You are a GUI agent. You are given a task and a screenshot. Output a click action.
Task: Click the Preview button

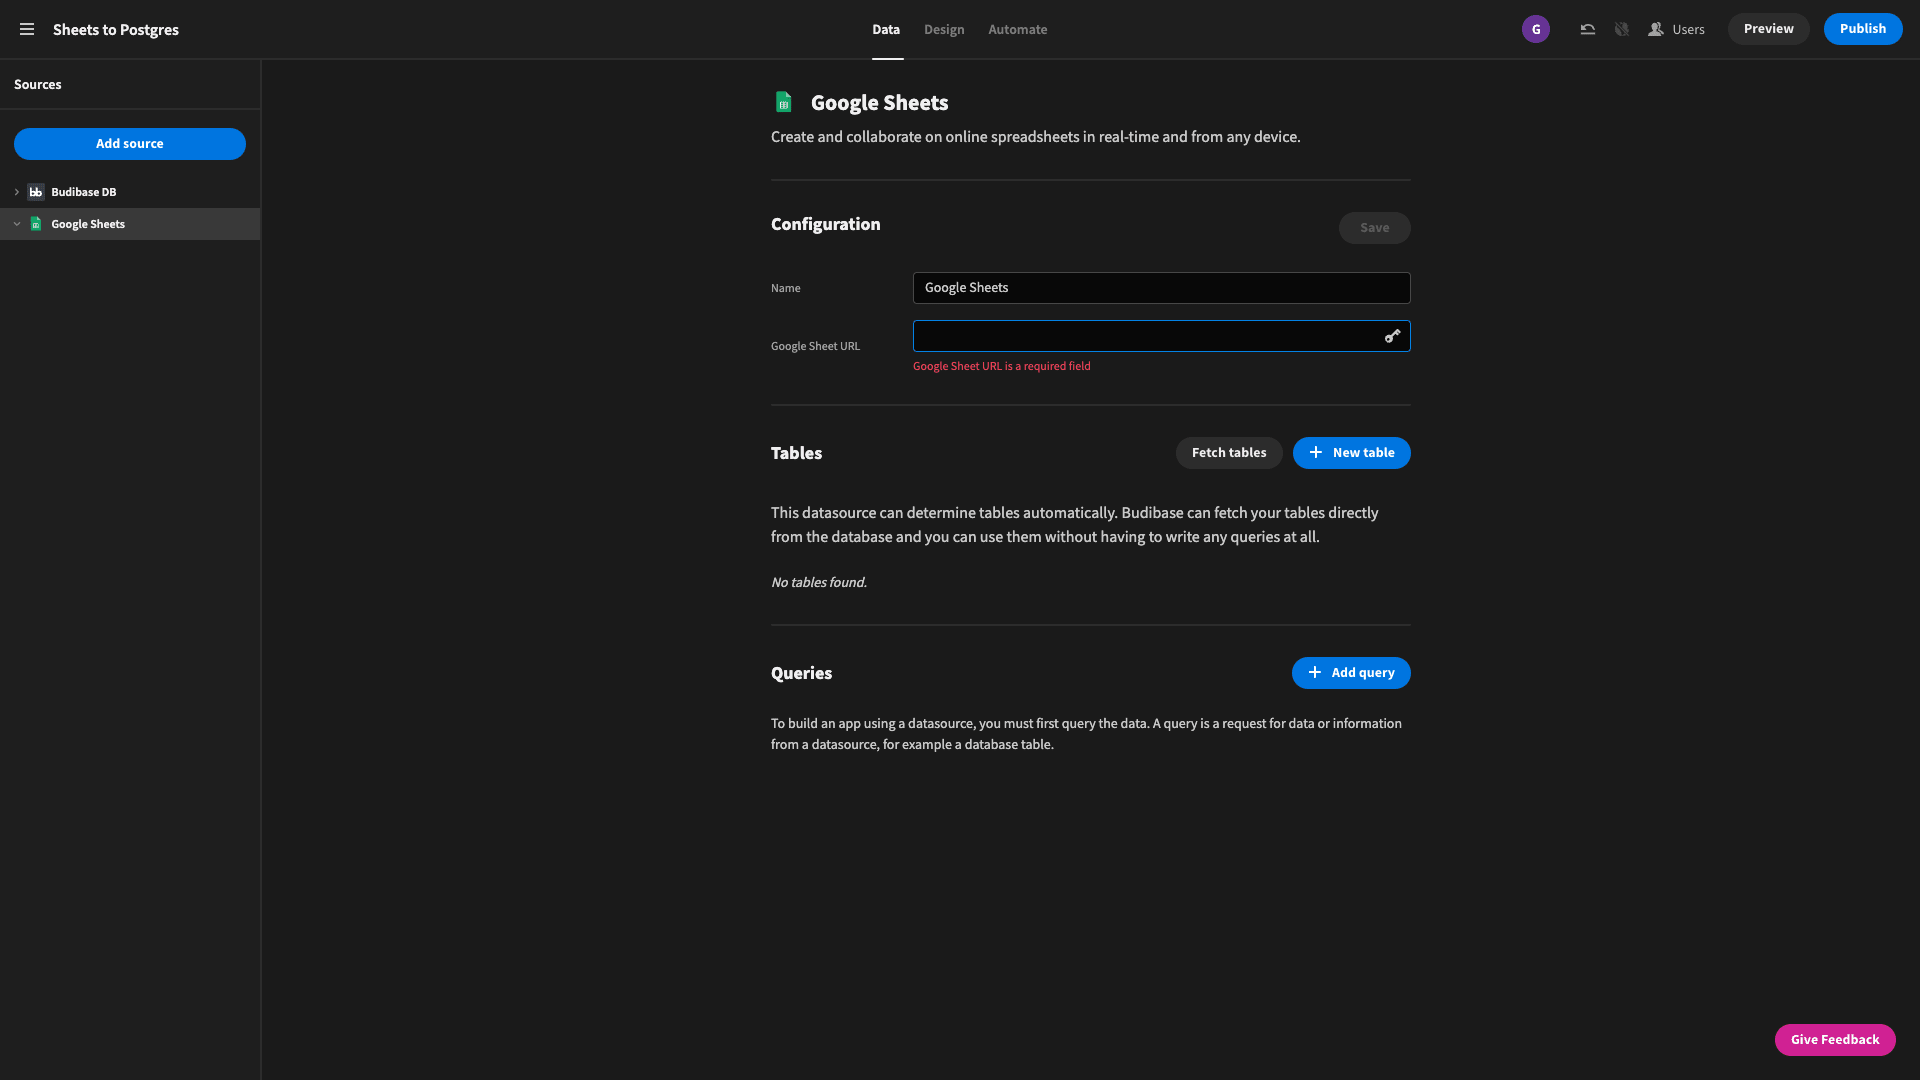tap(1768, 29)
